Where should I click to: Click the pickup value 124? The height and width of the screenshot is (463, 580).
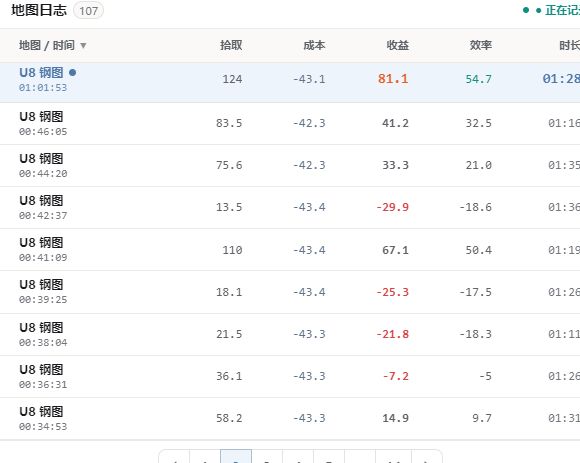pyautogui.click(x=232, y=79)
